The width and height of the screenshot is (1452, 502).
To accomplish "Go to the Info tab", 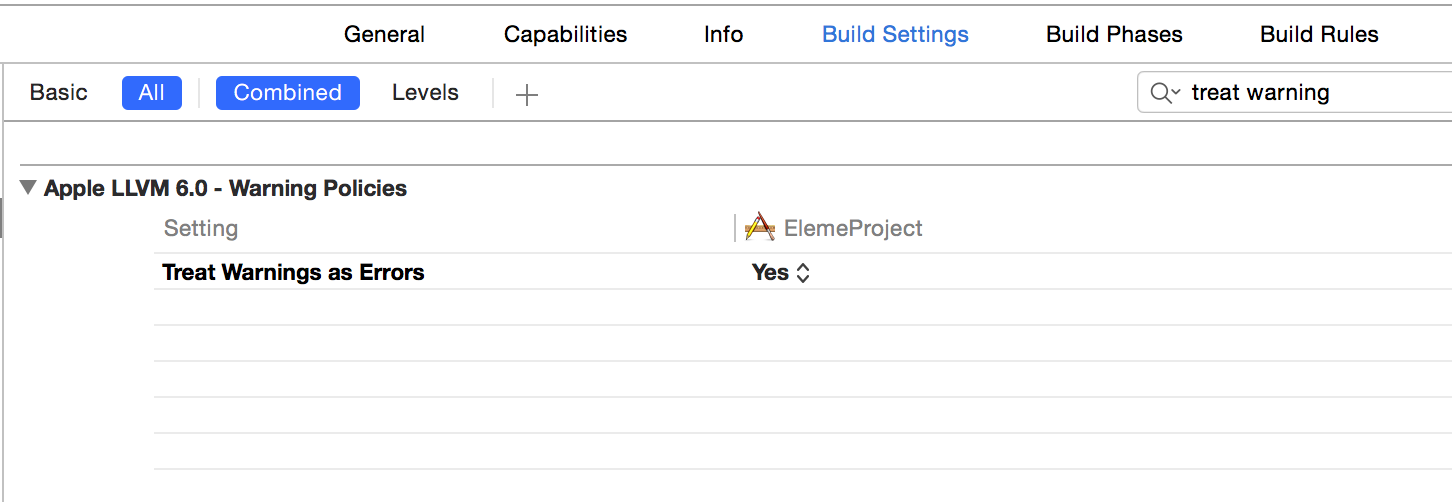I will (723, 34).
